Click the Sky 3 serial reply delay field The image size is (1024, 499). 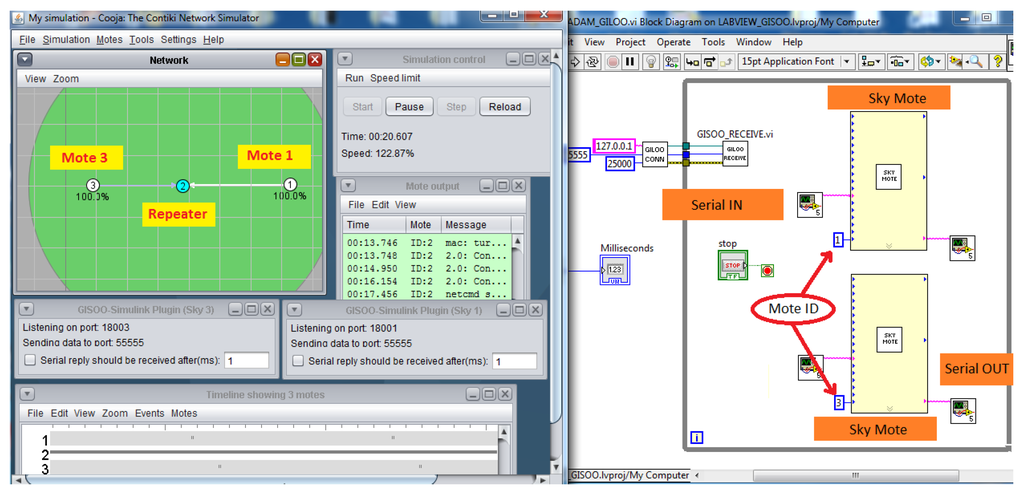tap(246, 360)
